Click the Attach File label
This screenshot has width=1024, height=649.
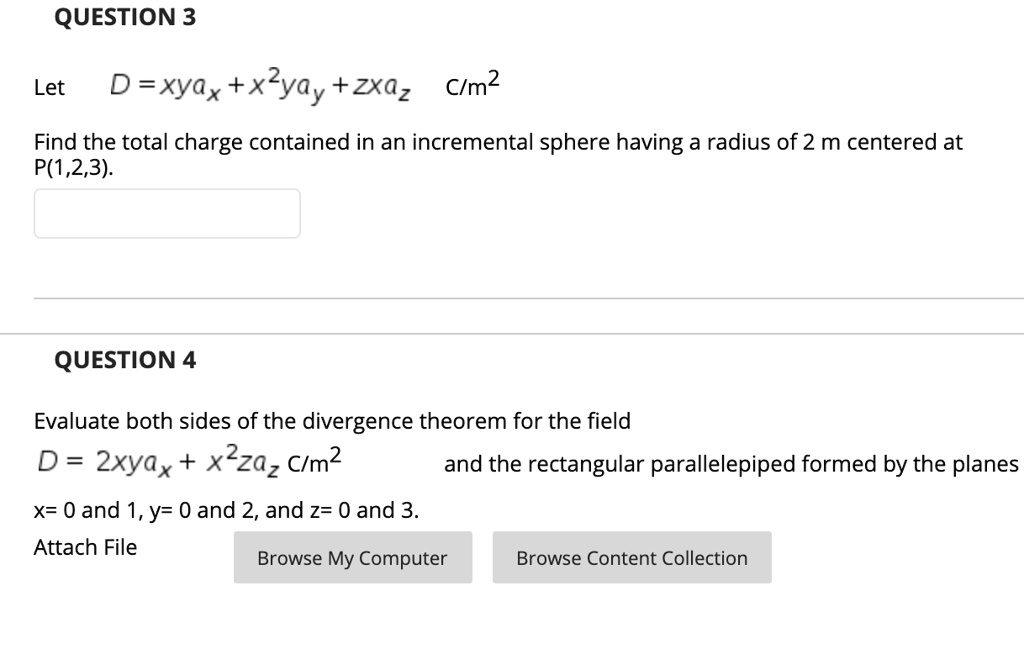click(x=85, y=547)
